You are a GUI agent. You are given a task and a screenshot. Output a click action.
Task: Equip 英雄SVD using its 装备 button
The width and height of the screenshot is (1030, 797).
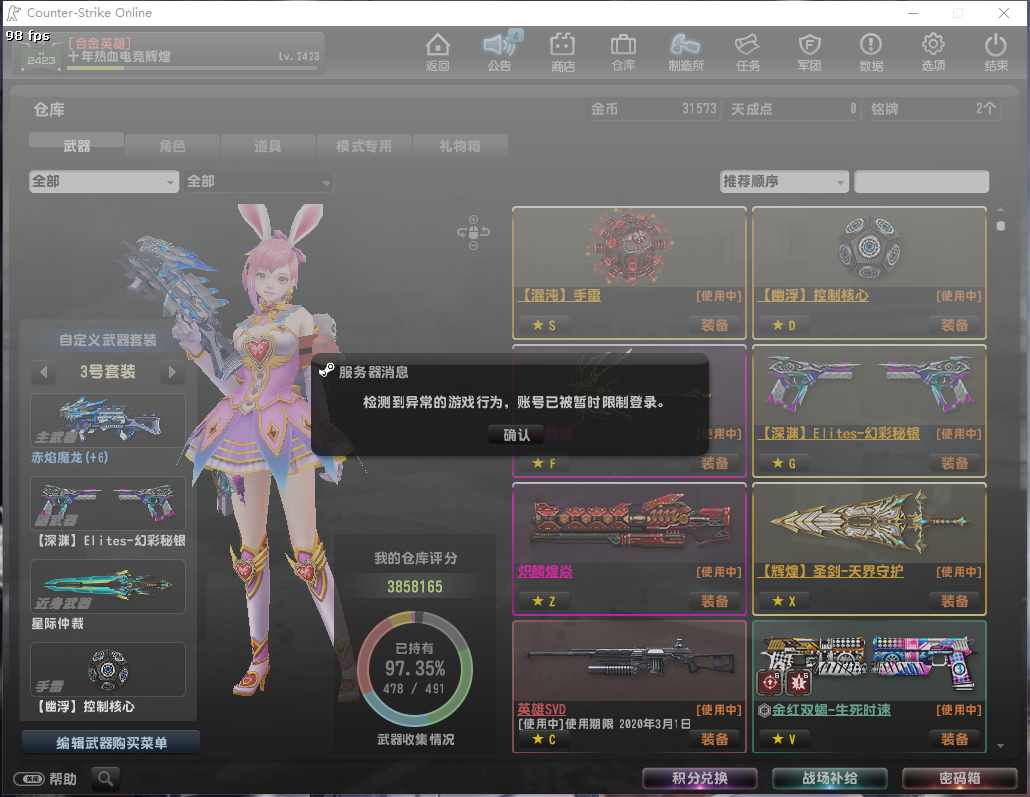(715, 739)
